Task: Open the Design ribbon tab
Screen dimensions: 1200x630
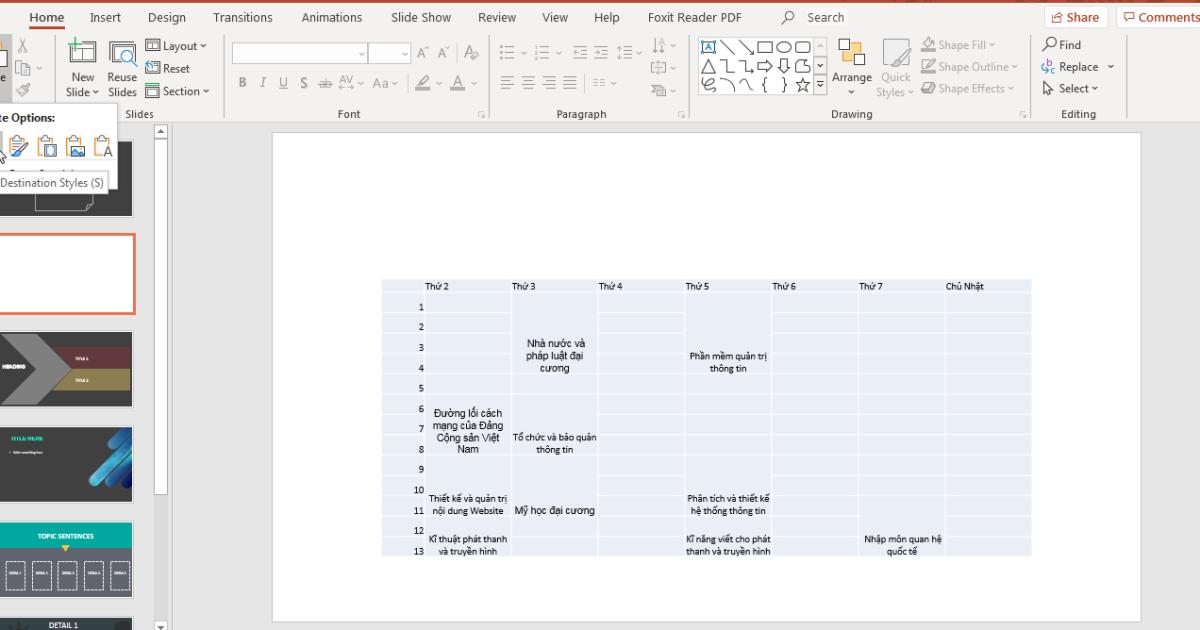Action: pyautogui.click(x=166, y=17)
